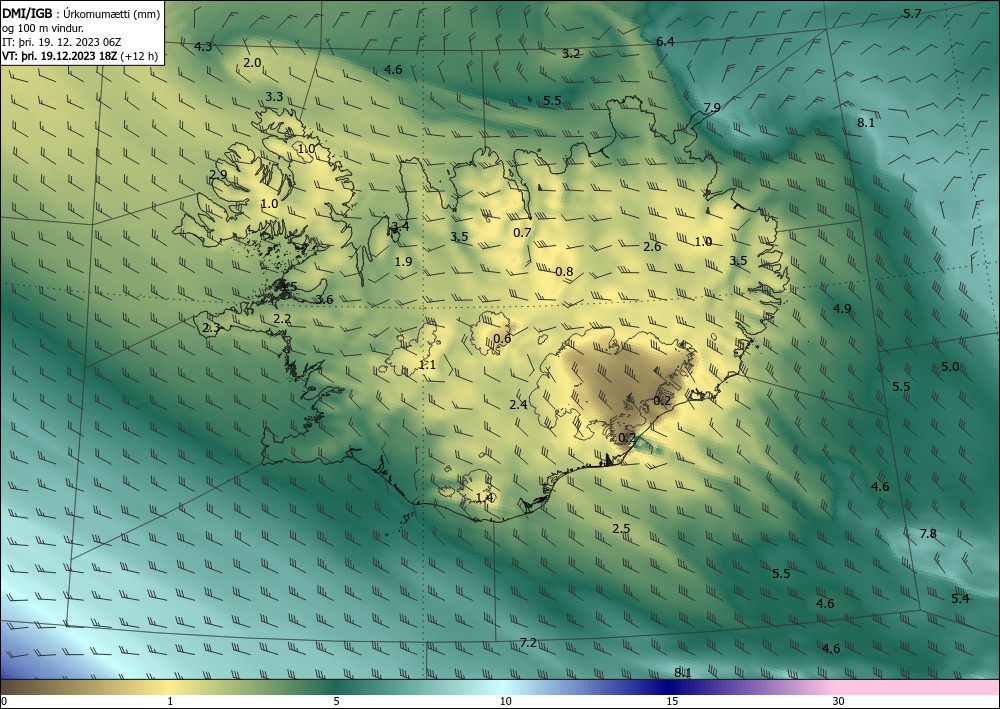Click the 0.7 value in north Iceland
Image resolution: width=1000 pixels, height=709 pixels.
522,233
